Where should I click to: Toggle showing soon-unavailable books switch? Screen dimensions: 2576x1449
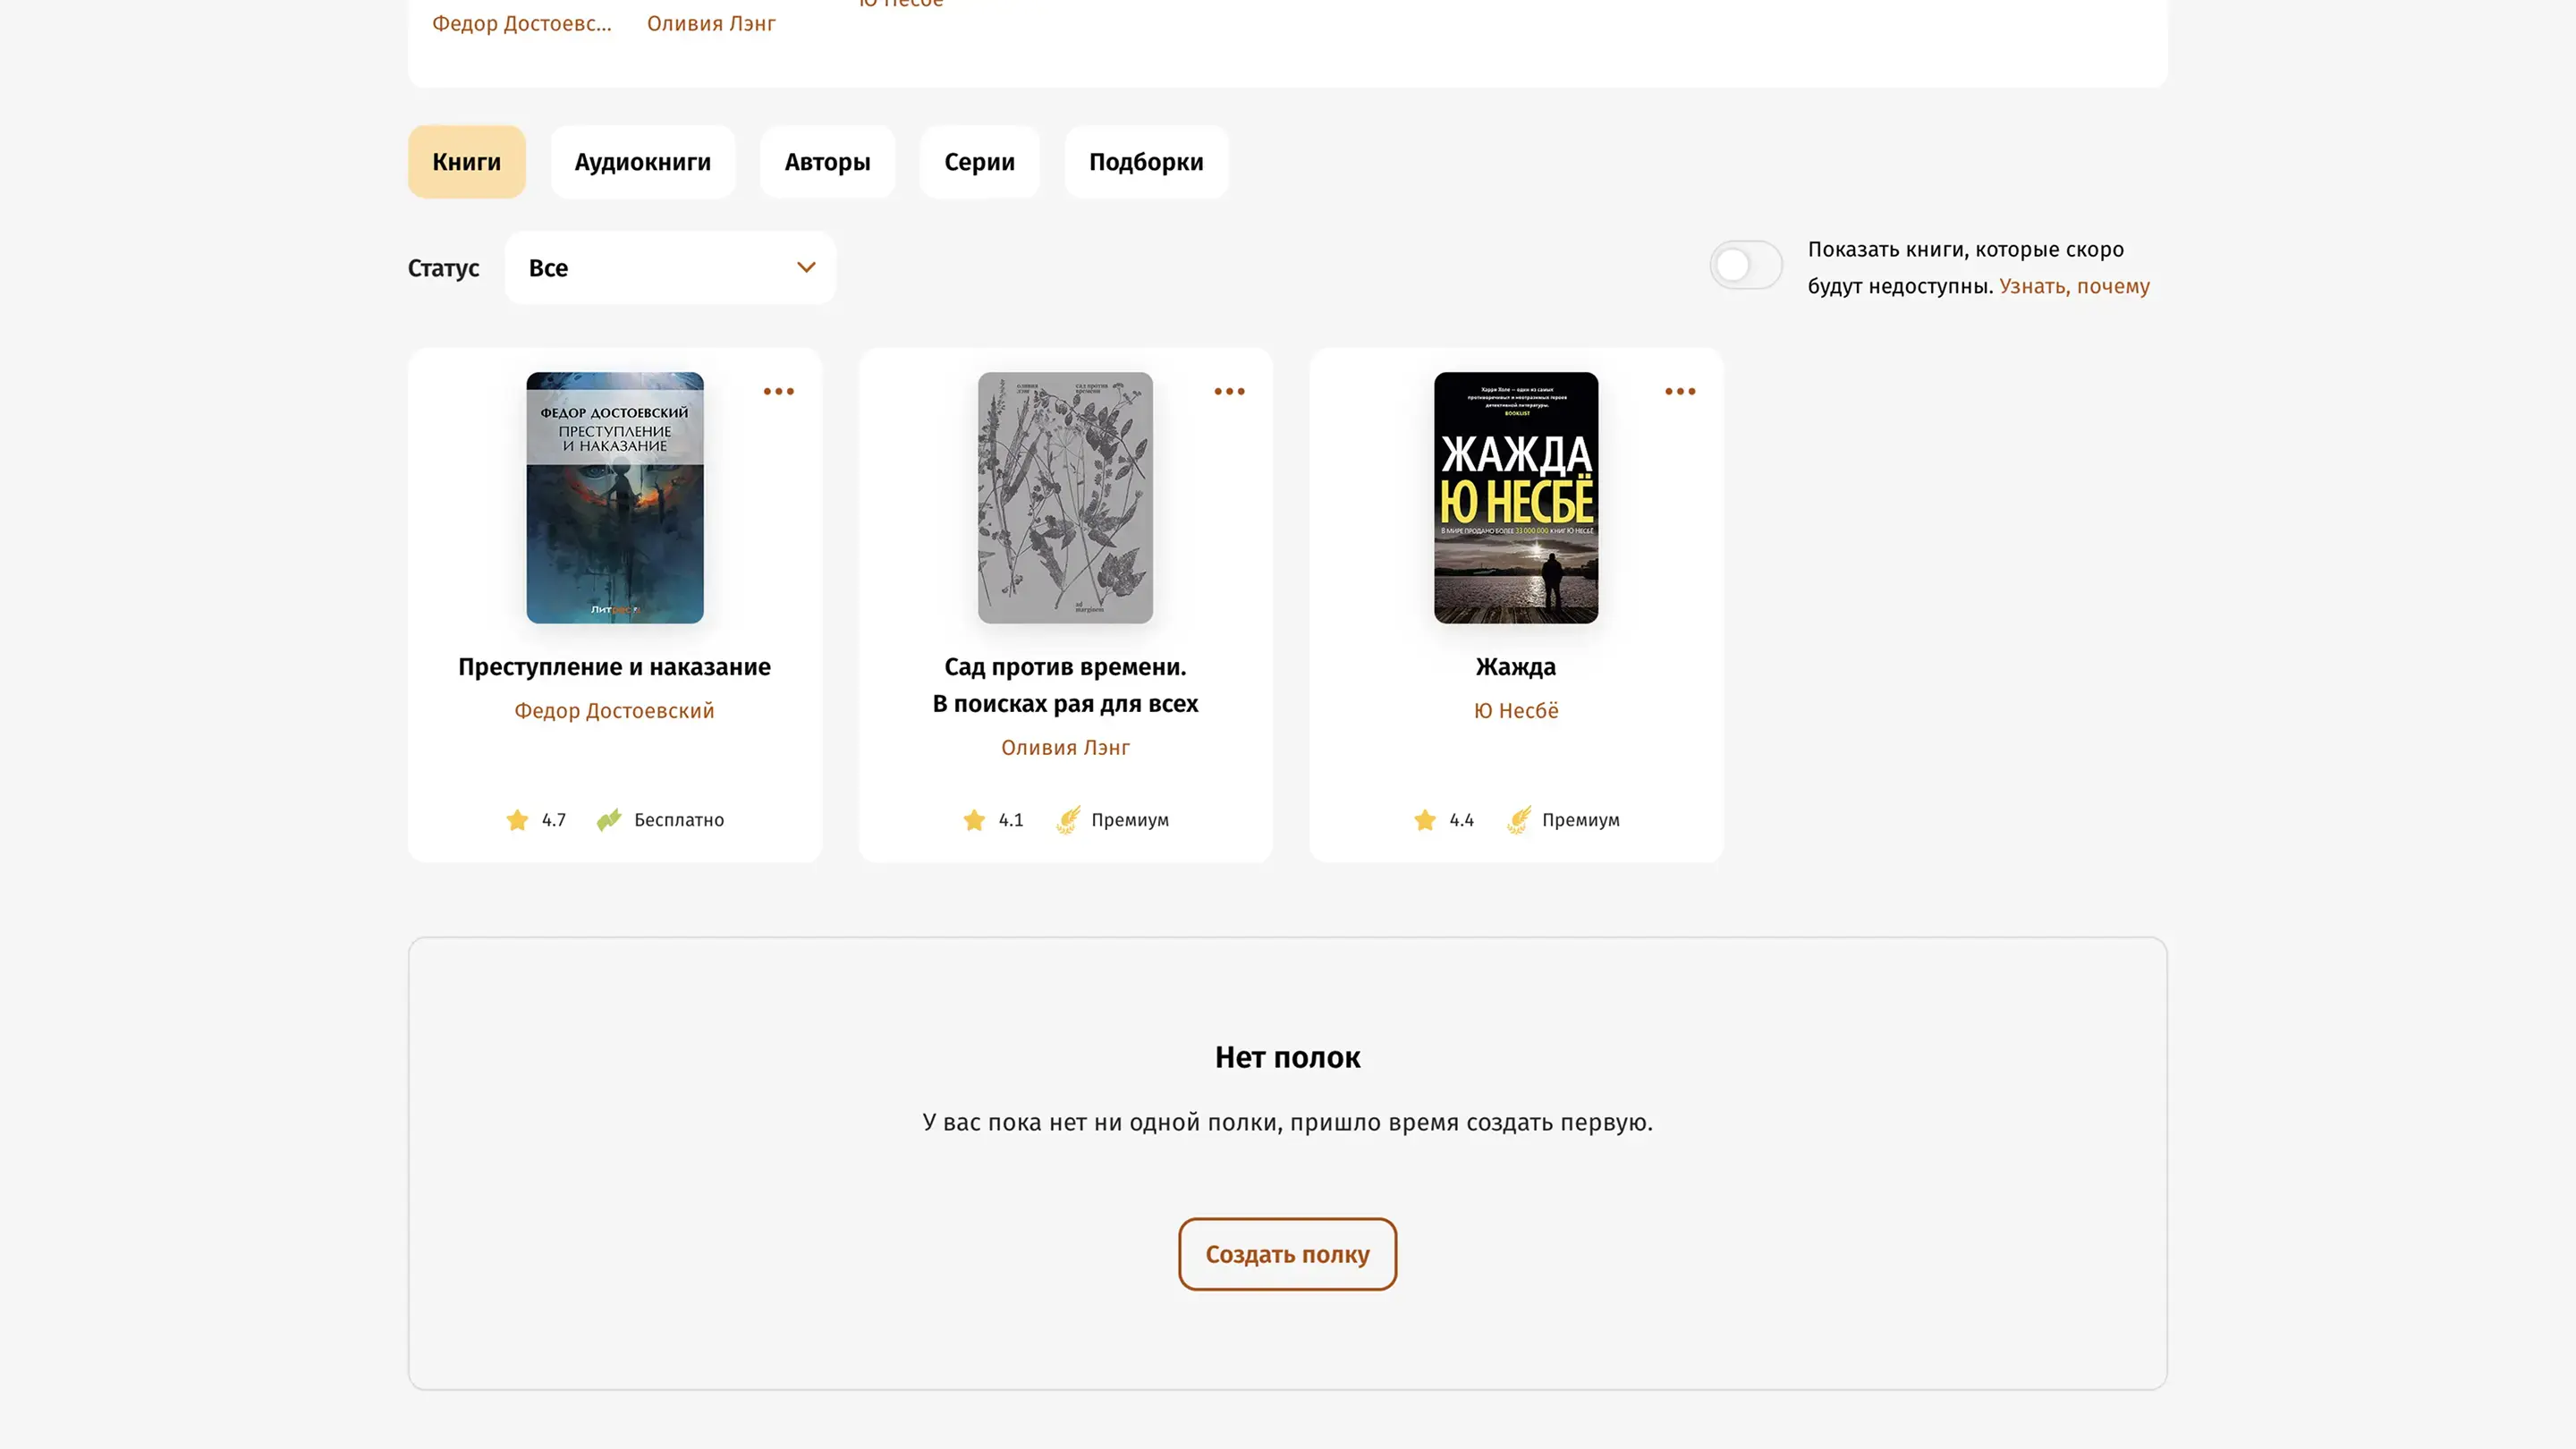point(1745,266)
